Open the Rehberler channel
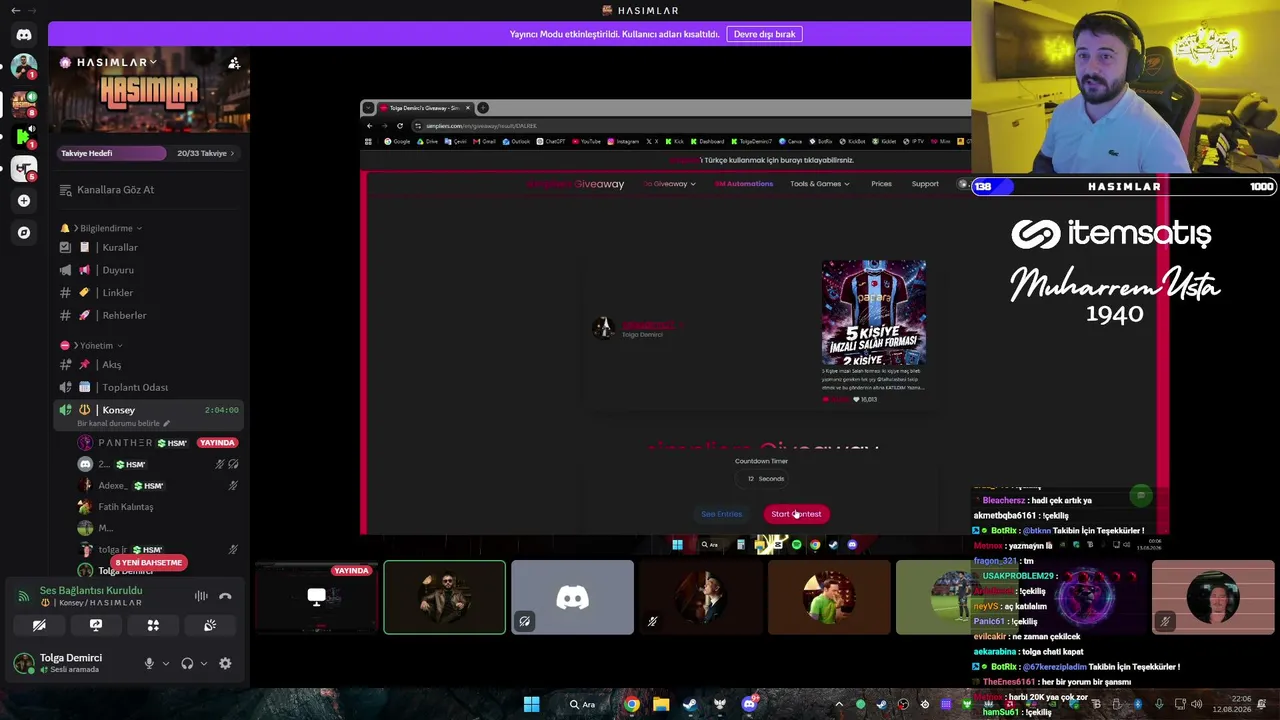 150,315
